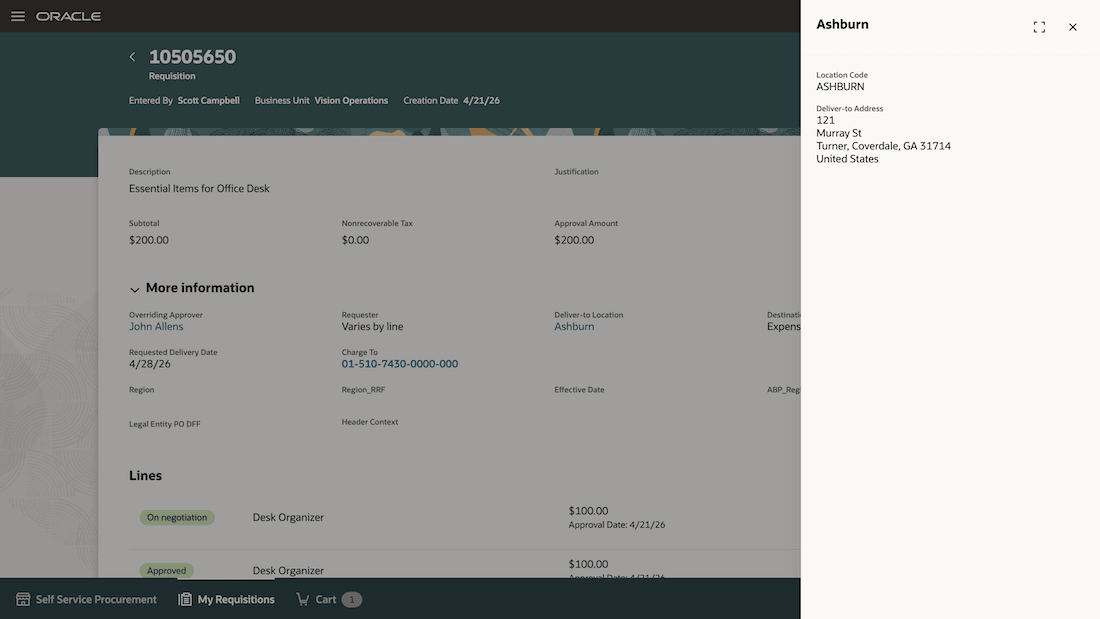Click the On negotiation status badge
1100x619 pixels.
(x=177, y=517)
